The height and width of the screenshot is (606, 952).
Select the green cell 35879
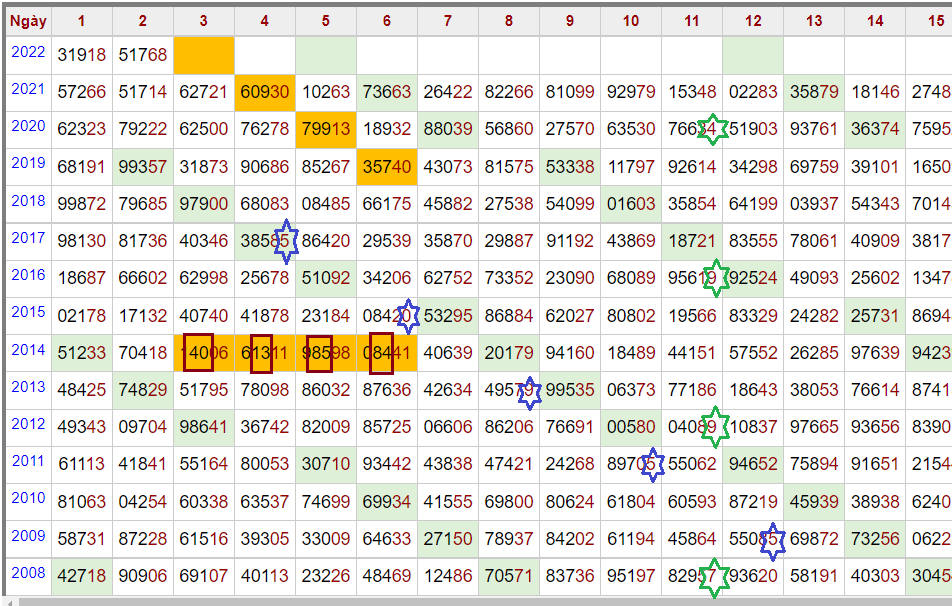pos(814,92)
